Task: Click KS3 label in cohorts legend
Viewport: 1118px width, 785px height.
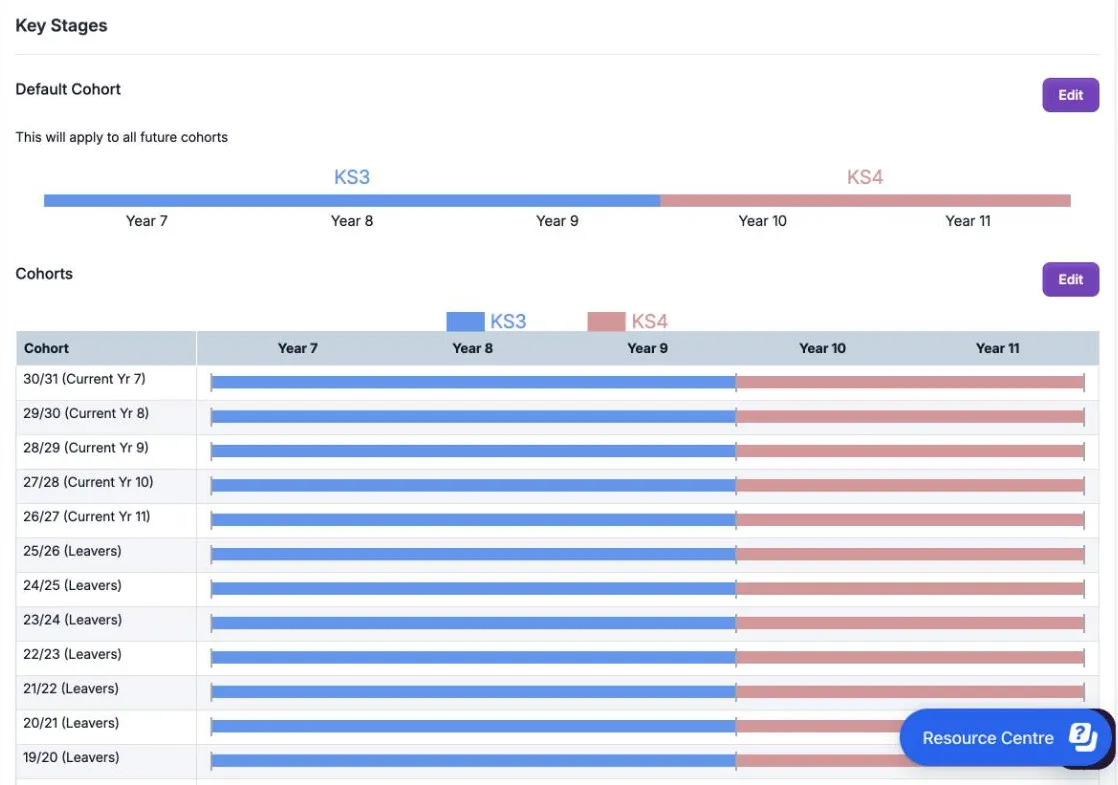Action: tap(508, 322)
